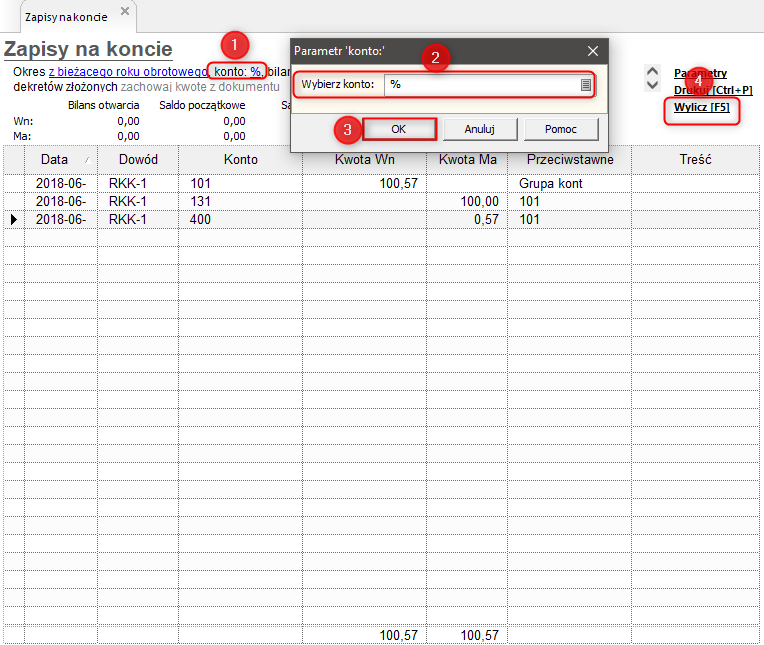Click the up chevron beside Parametry
Screen dimensions: 764x645
pos(652,71)
